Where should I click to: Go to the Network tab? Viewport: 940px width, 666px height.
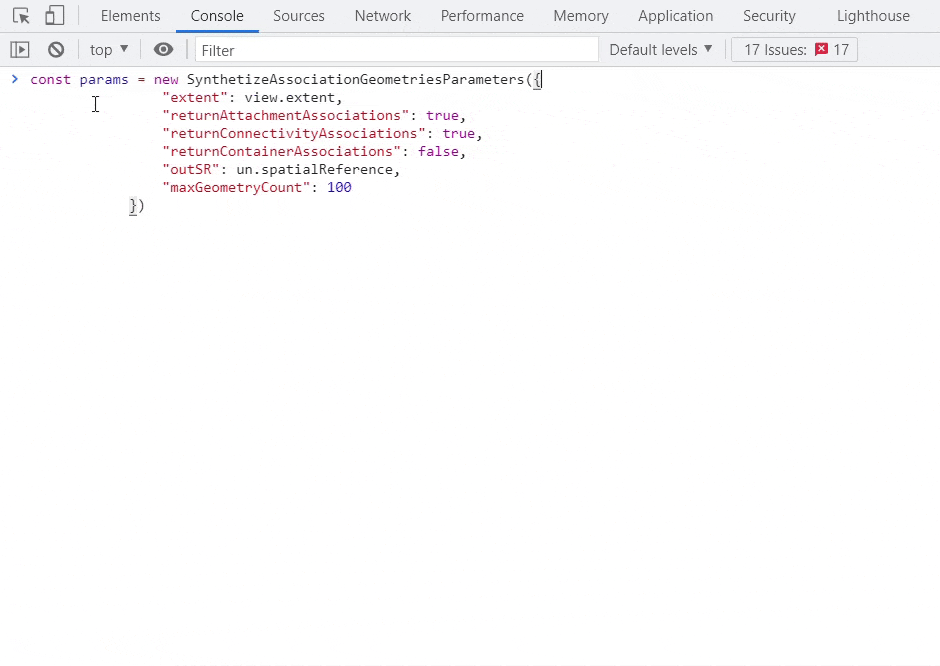[382, 16]
